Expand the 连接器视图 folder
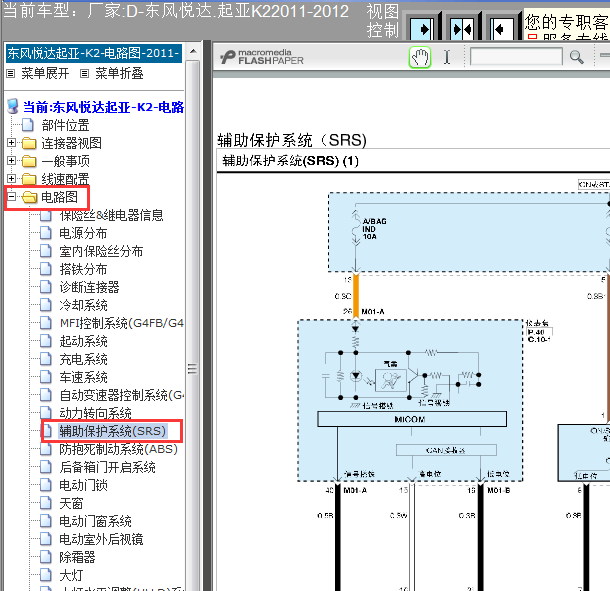610x591 pixels. pos(11,142)
